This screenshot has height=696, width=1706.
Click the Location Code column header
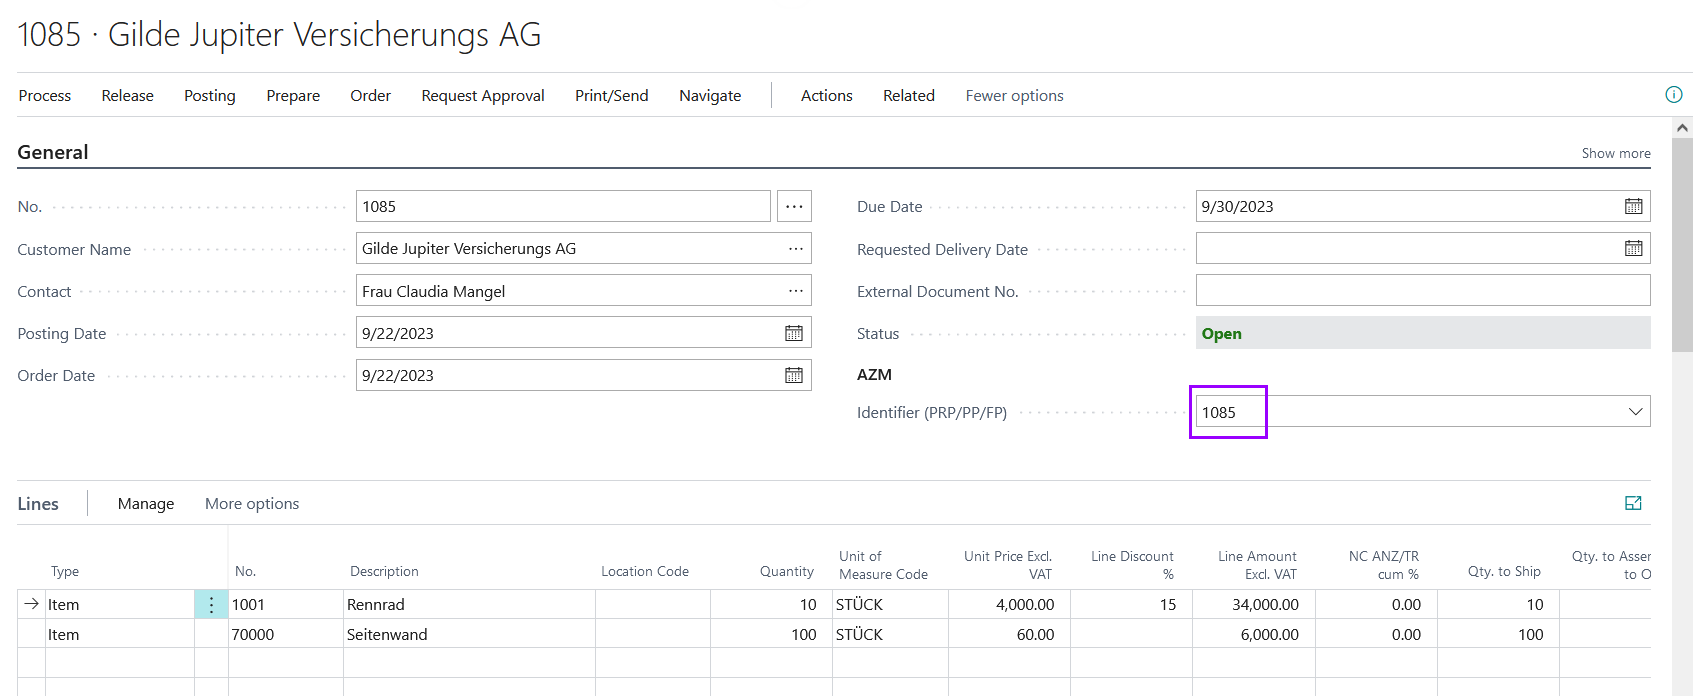click(x=645, y=571)
